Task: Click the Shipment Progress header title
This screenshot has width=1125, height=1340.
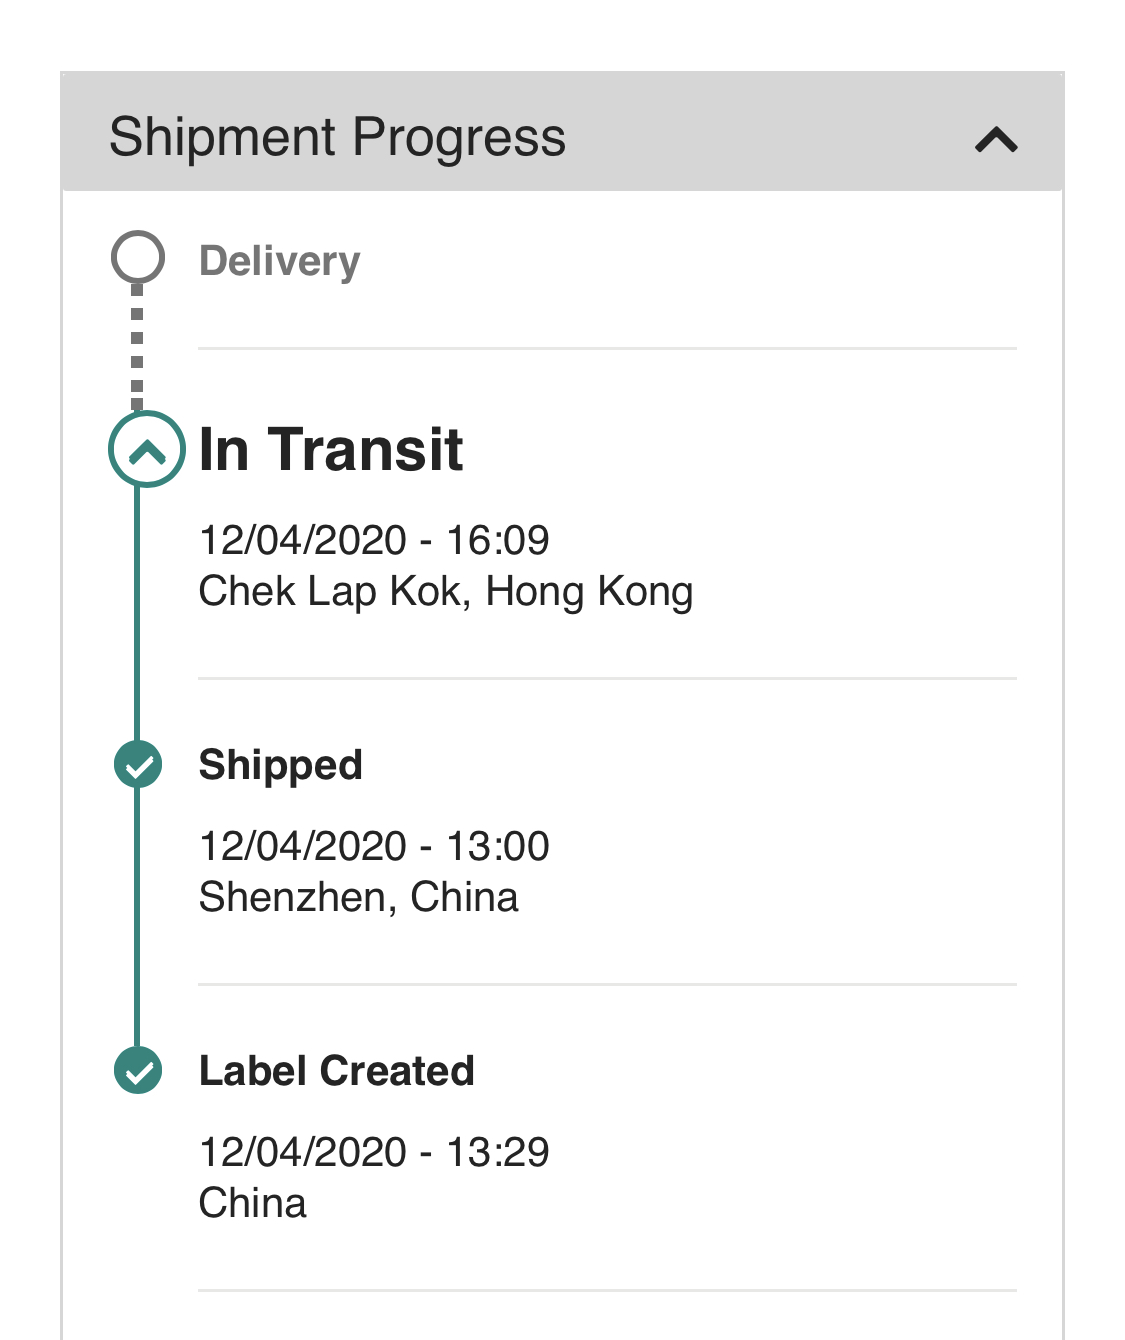Action: click(x=337, y=137)
